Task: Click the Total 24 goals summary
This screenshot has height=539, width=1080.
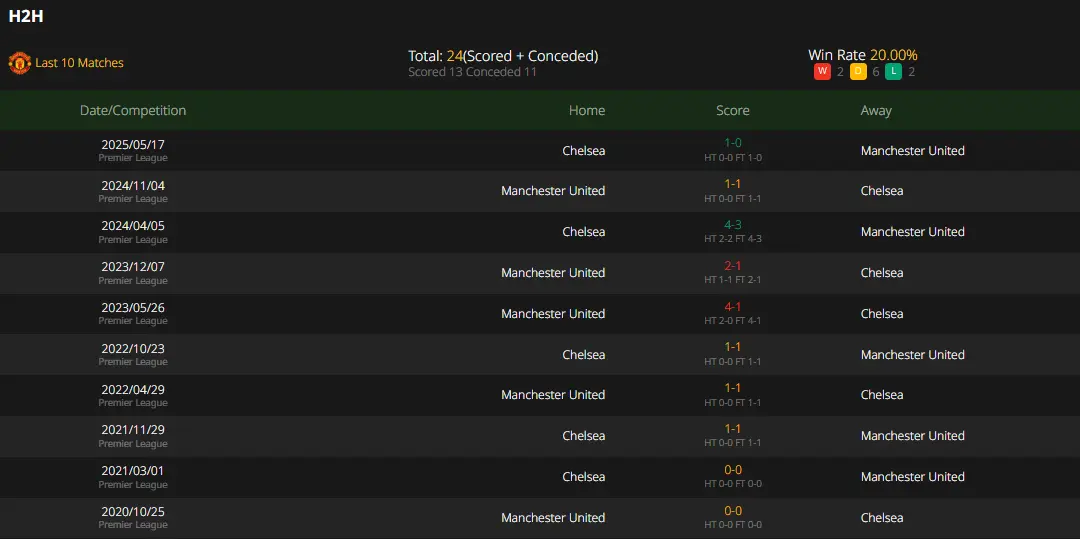Action: click(x=503, y=56)
